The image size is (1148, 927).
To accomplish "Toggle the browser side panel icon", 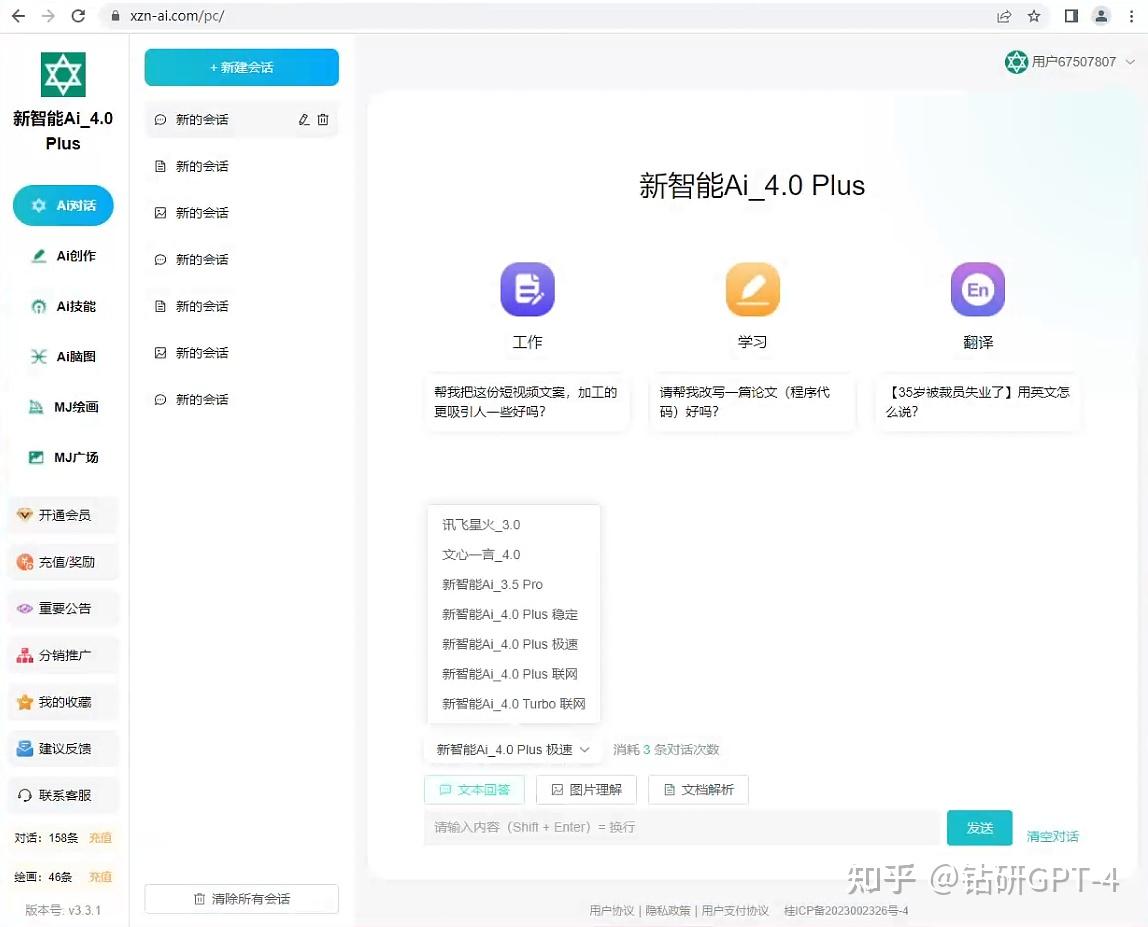I will (x=1071, y=16).
